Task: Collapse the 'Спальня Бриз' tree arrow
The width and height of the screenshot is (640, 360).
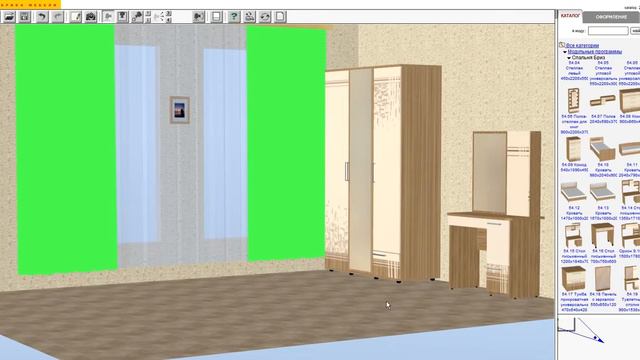Action: tap(569, 58)
